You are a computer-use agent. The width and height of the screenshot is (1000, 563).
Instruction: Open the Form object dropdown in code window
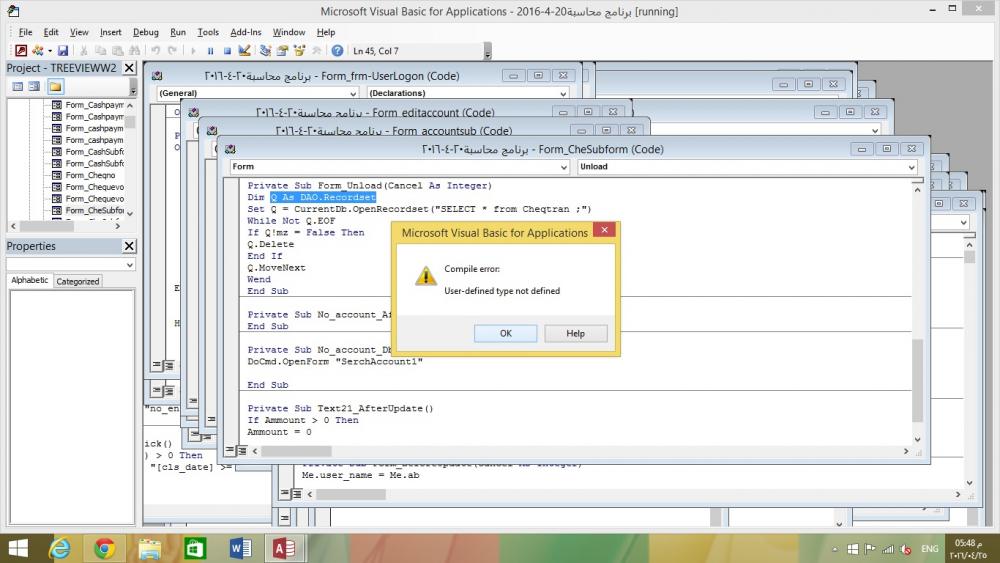pyautogui.click(x=563, y=167)
